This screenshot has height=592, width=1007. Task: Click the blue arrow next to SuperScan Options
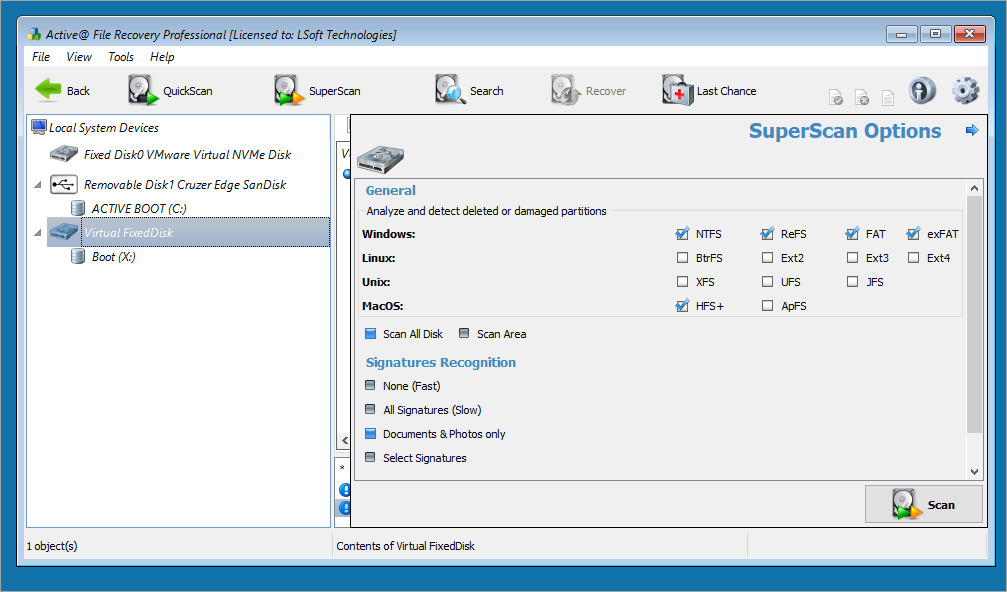[x=972, y=130]
